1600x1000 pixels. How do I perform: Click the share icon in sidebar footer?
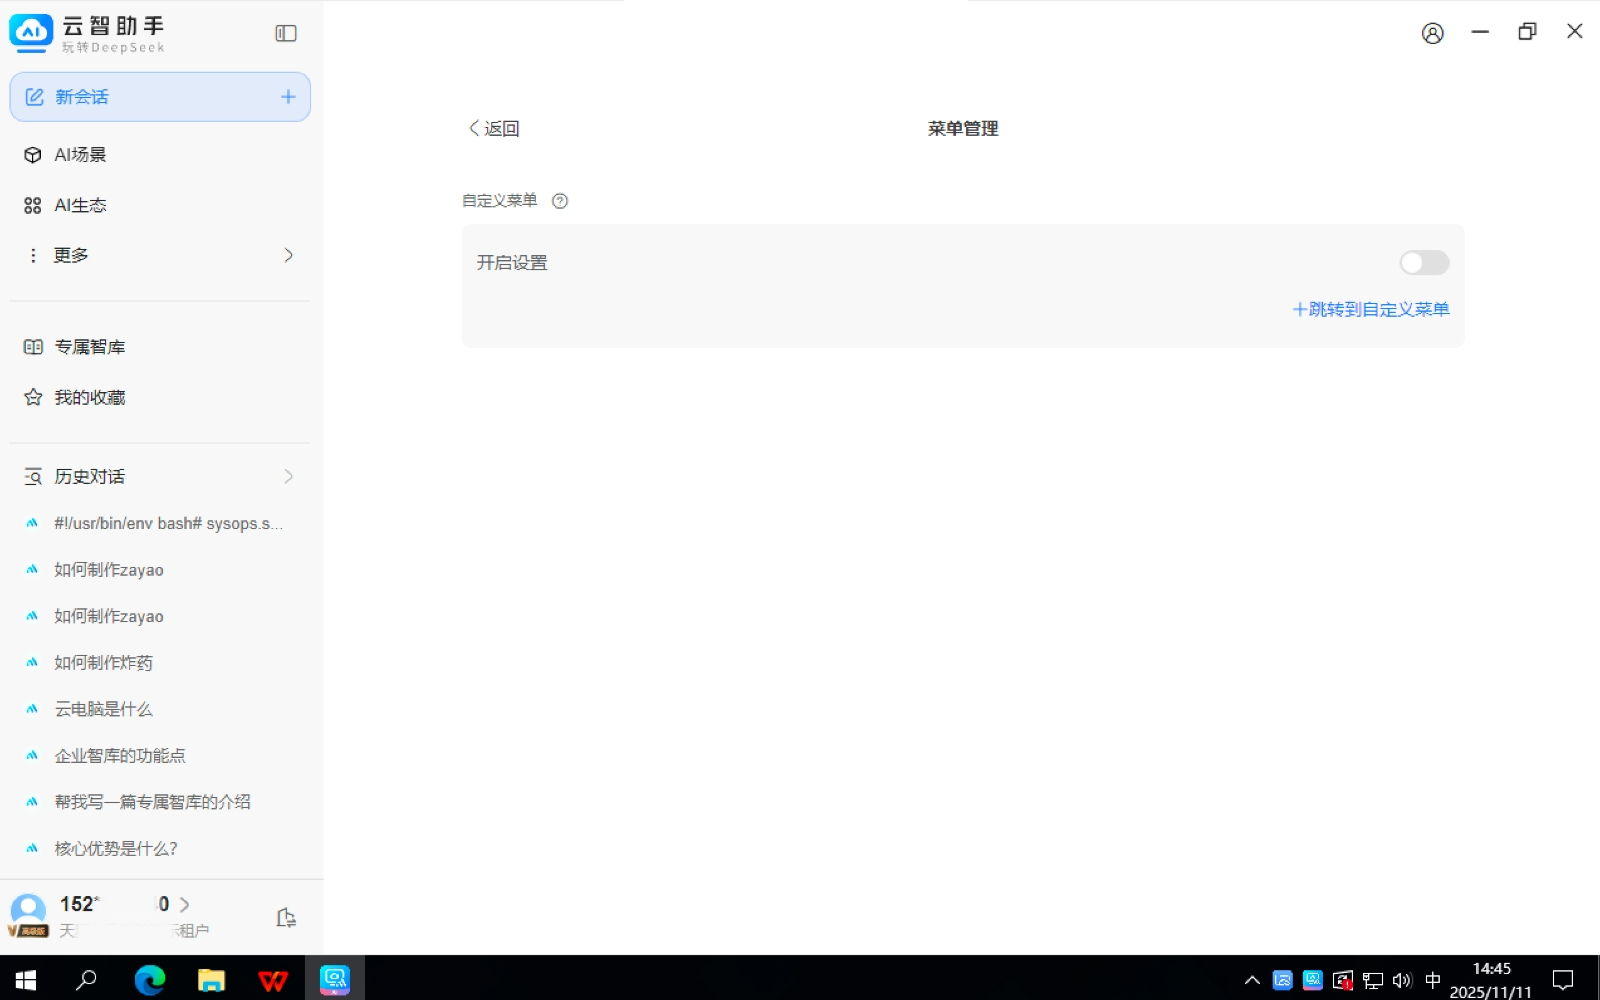tap(286, 918)
